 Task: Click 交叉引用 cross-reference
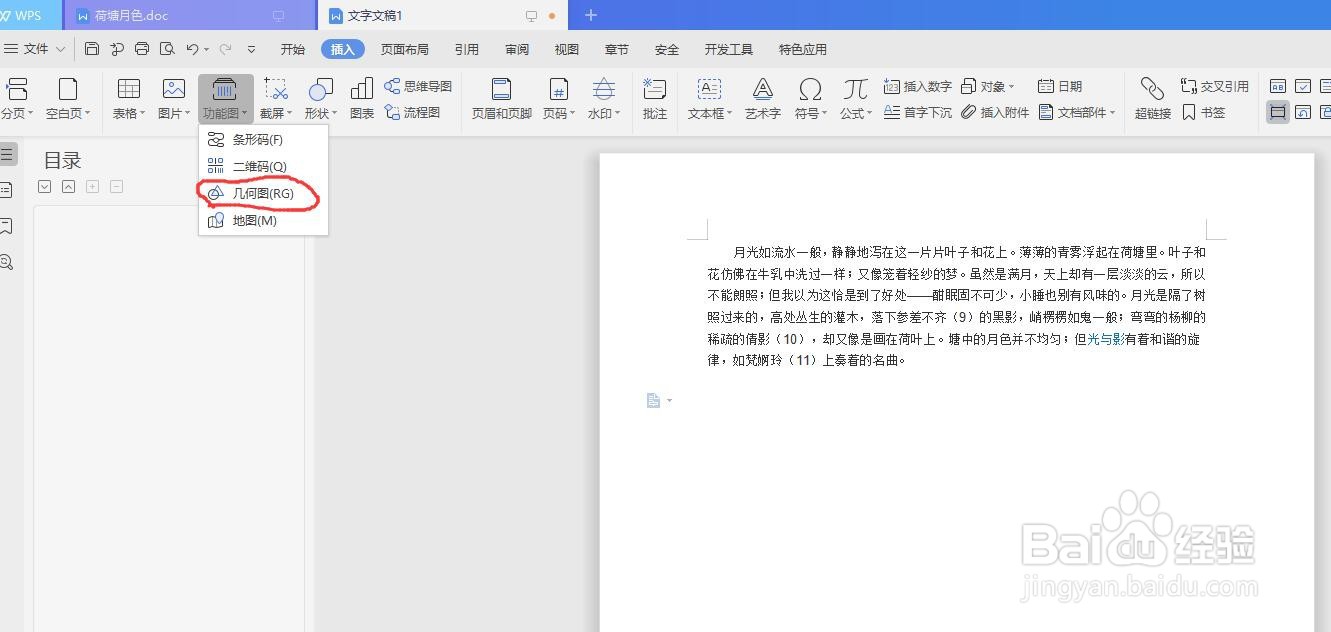pos(1215,86)
